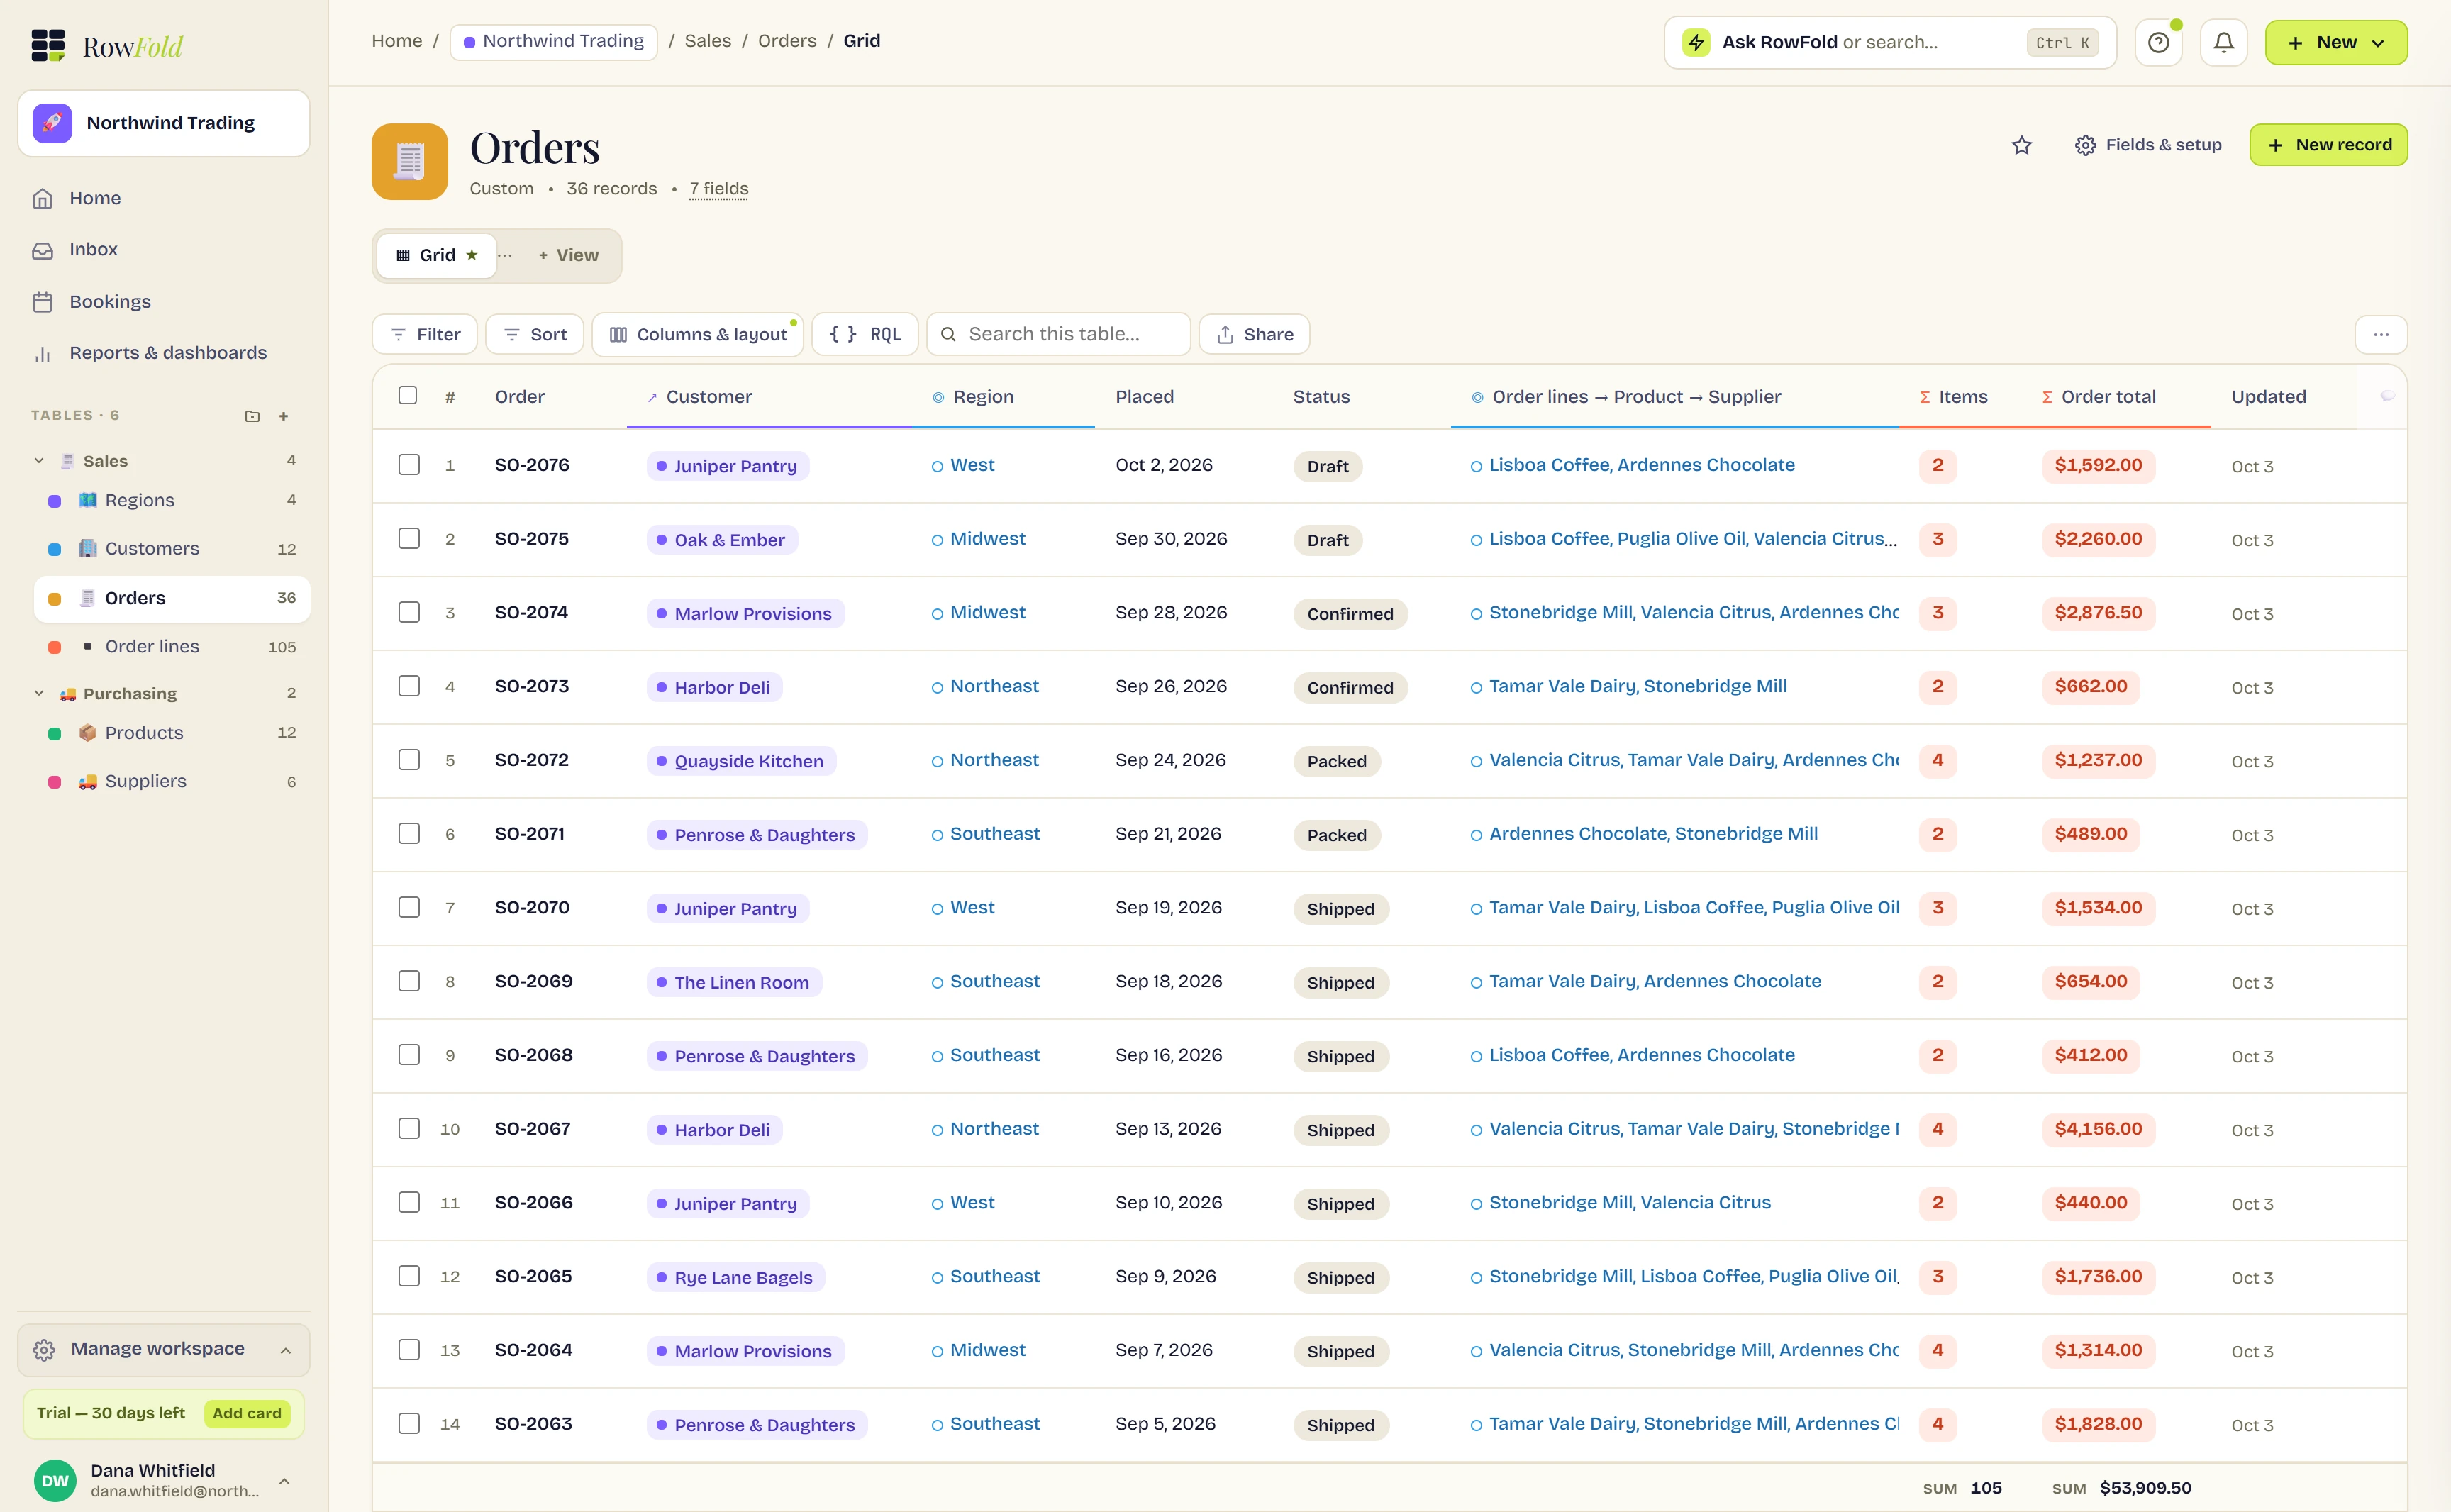Click the Search this table field
The image size is (2451, 1512).
point(1058,334)
